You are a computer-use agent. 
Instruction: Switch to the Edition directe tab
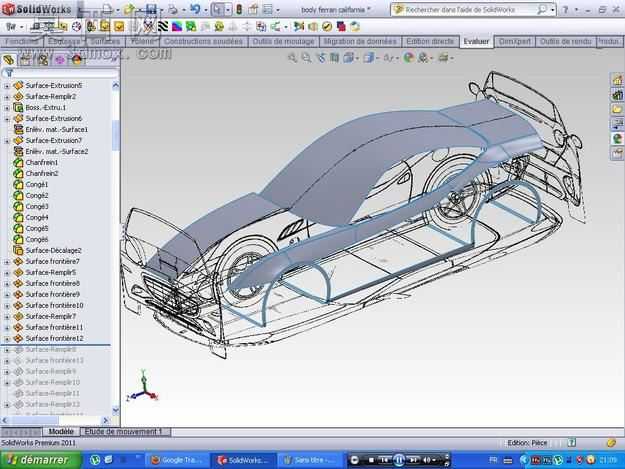[430, 41]
